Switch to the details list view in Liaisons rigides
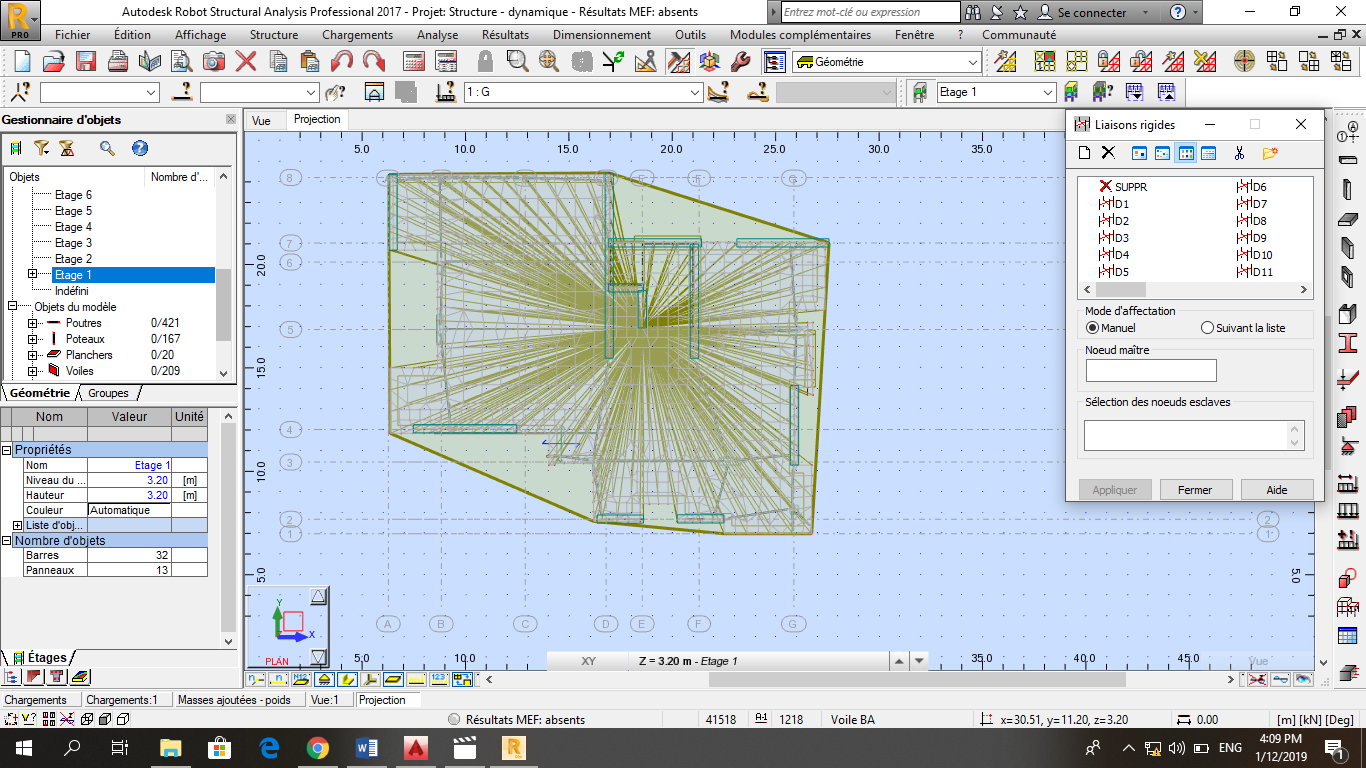This screenshot has width=1366, height=768. 1208,153
